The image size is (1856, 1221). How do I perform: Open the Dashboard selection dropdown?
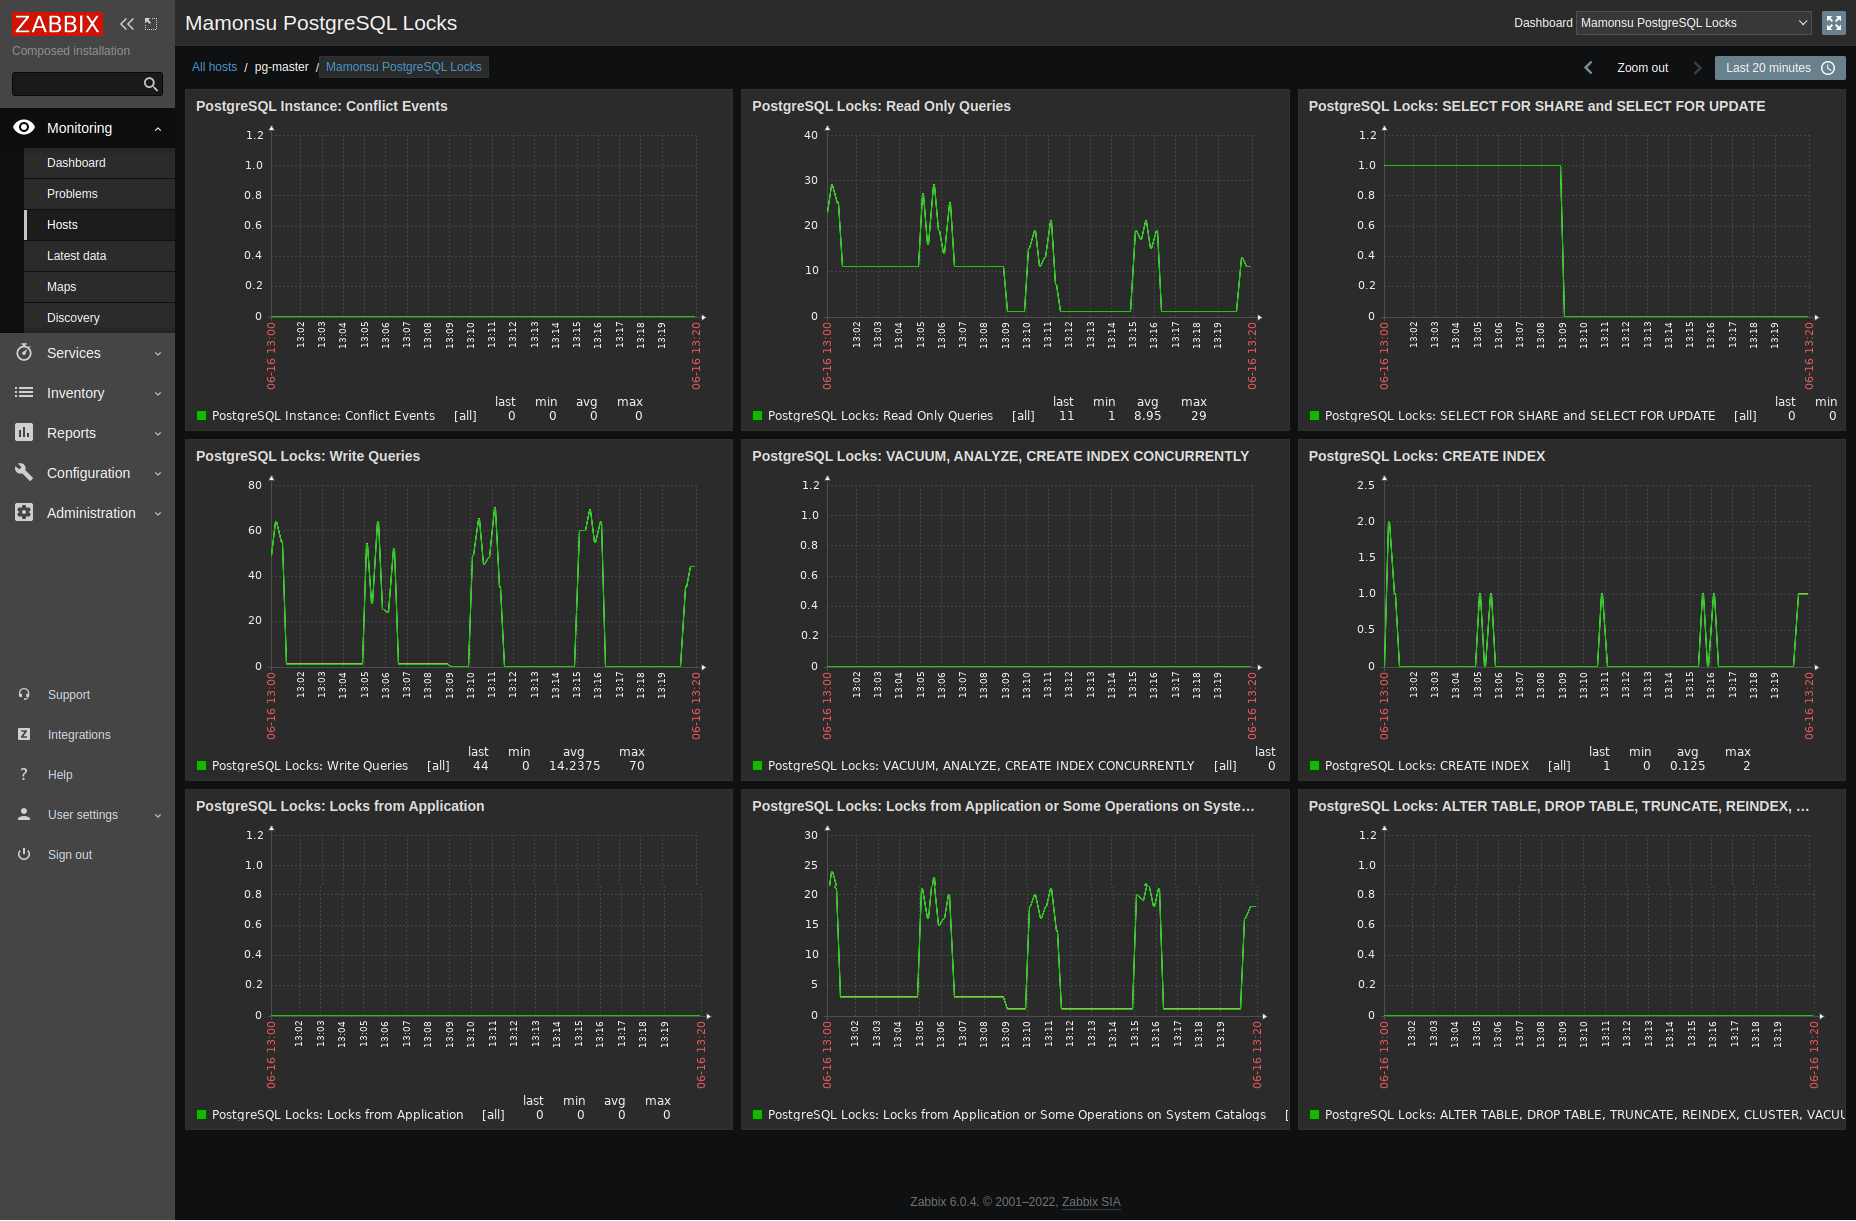tap(1694, 23)
